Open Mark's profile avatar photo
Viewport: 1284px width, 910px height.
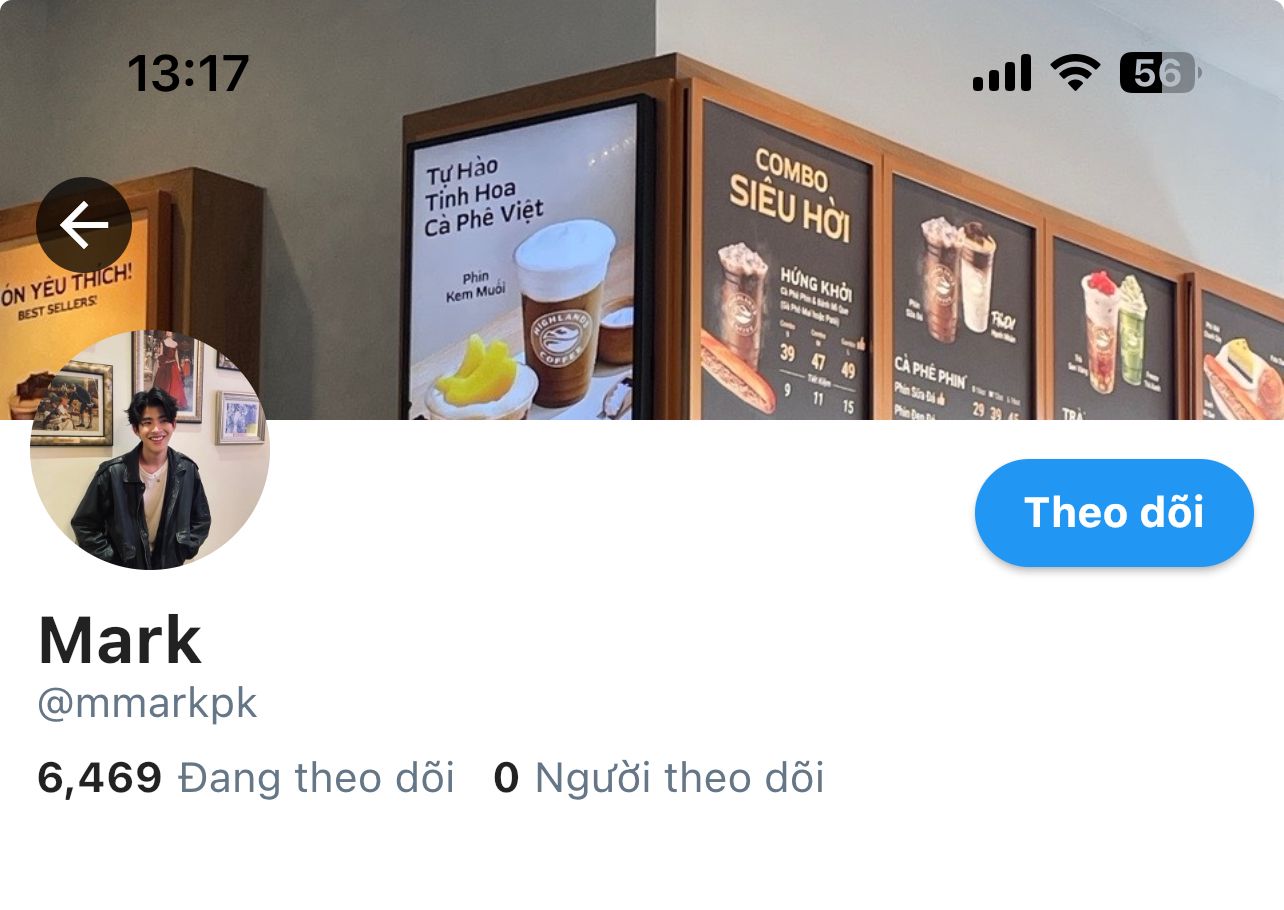tap(150, 450)
